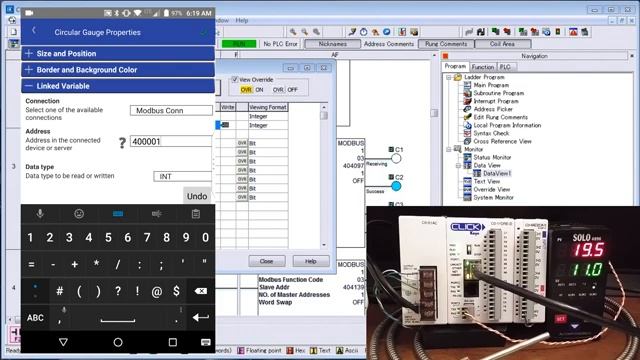Collapse the Linked Variable section
Viewport: 640px width, 360px height.
pos(118,86)
